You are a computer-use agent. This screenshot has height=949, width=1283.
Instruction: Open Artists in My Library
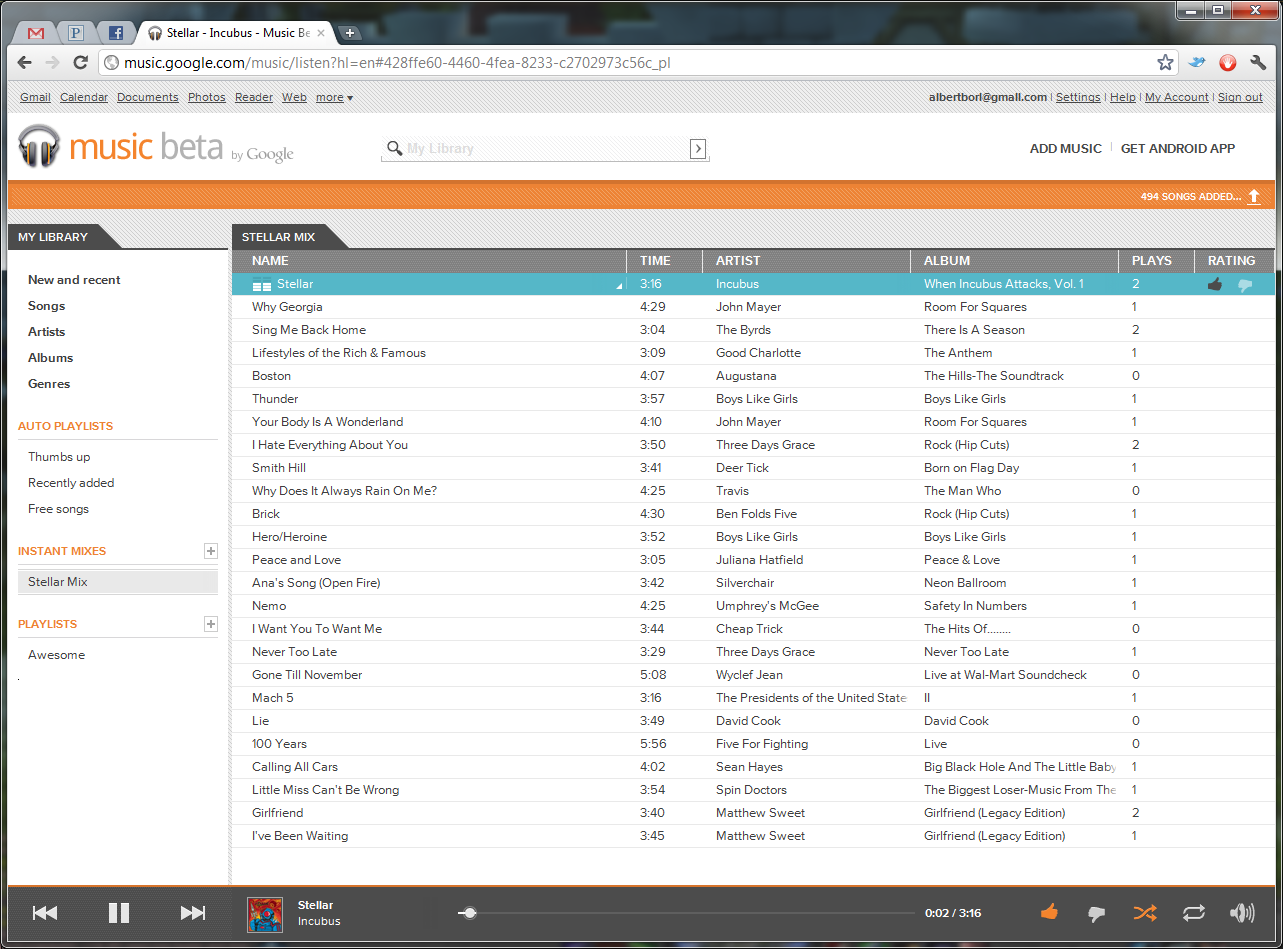[x=46, y=332]
